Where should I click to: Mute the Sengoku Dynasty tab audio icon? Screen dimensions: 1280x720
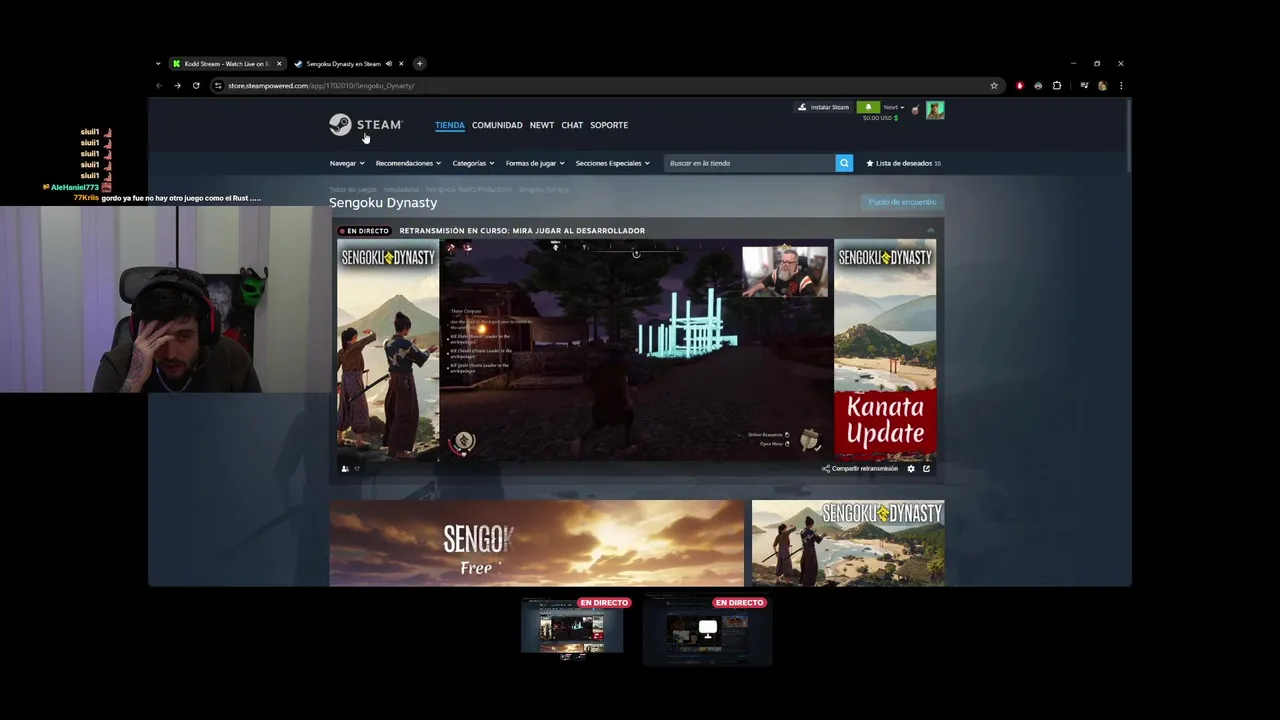coord(389,64)
